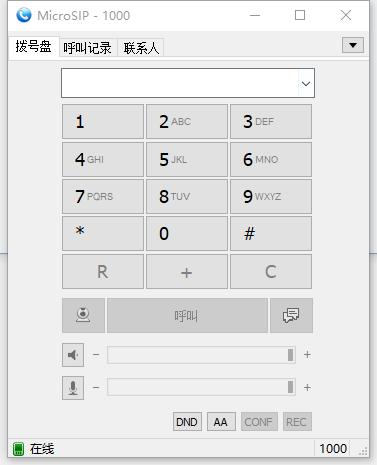Switch to the 联系人 tab
This screenshot has height=465, width=377.
[x=141, y=48]
